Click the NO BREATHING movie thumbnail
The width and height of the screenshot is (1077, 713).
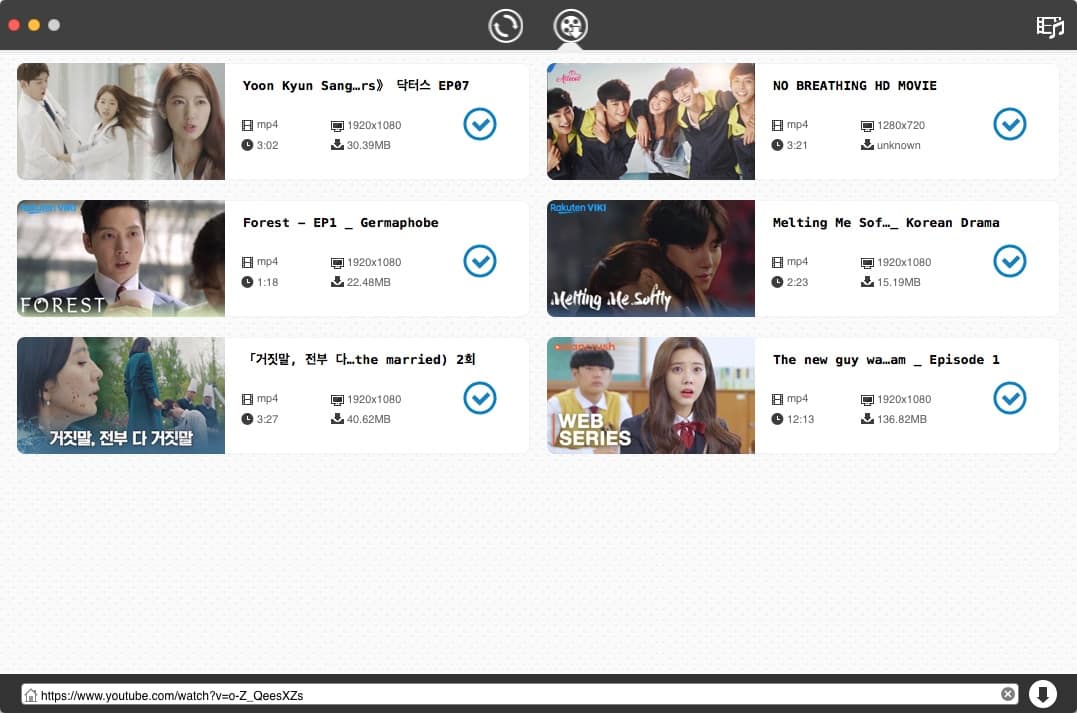[x=650, y=122]
